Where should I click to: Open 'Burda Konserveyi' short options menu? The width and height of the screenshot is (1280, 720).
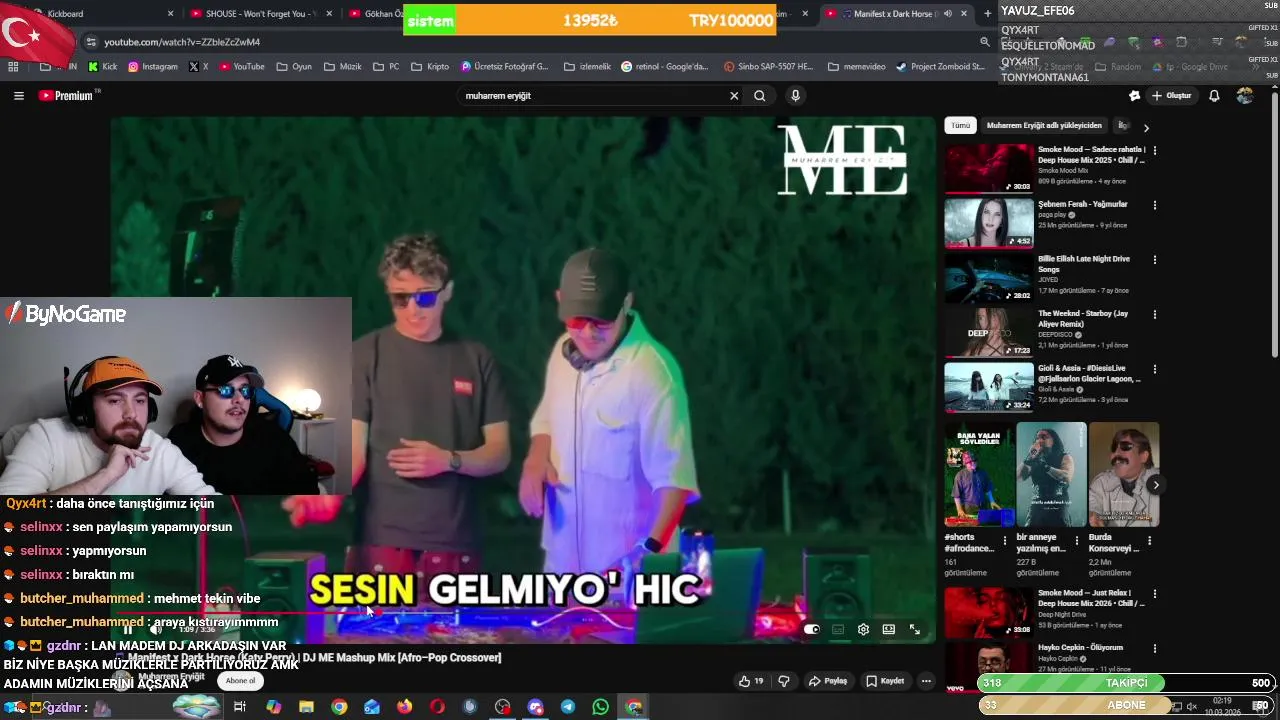click(x=1148, y=540)
